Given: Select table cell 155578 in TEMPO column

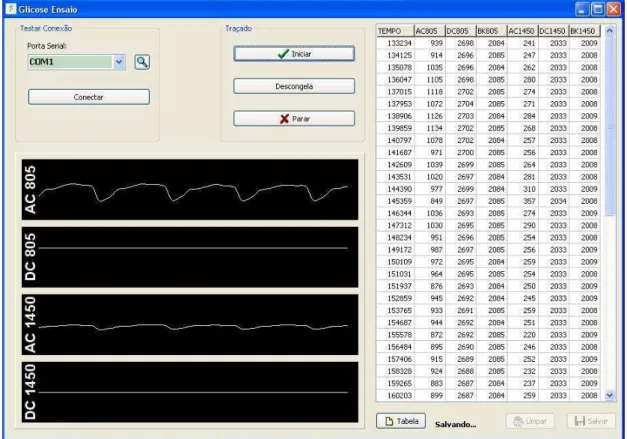Looking at the screenshot, I should [395, 335].
